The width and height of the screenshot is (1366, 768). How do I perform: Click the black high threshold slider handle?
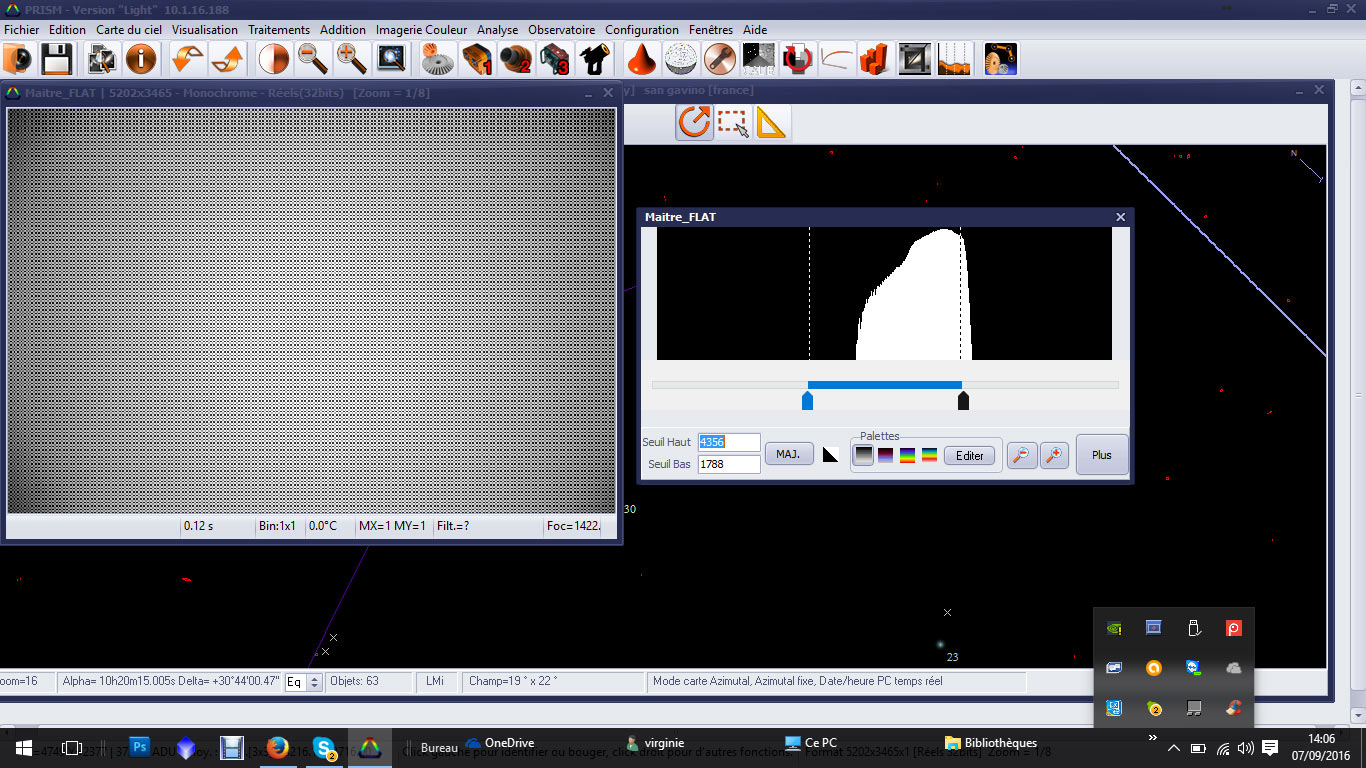click(963, 401)
